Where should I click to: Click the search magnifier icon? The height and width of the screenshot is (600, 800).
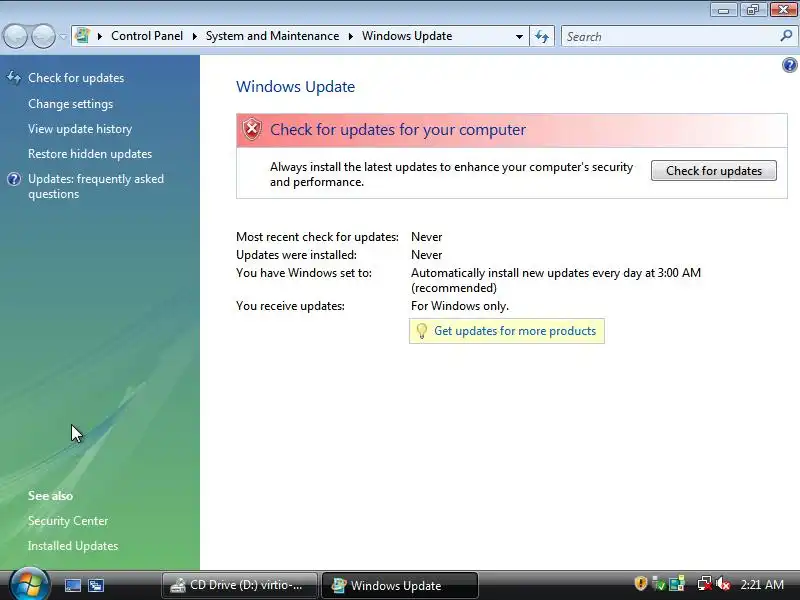[787, 36]
